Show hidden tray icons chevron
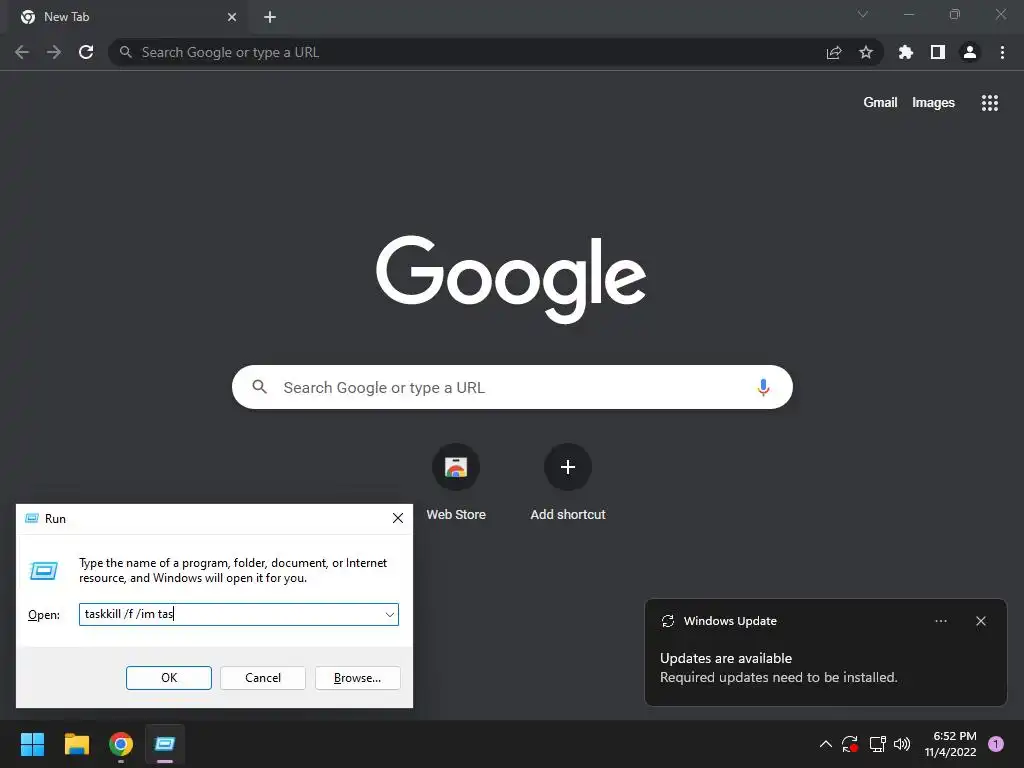 (825, 744)
